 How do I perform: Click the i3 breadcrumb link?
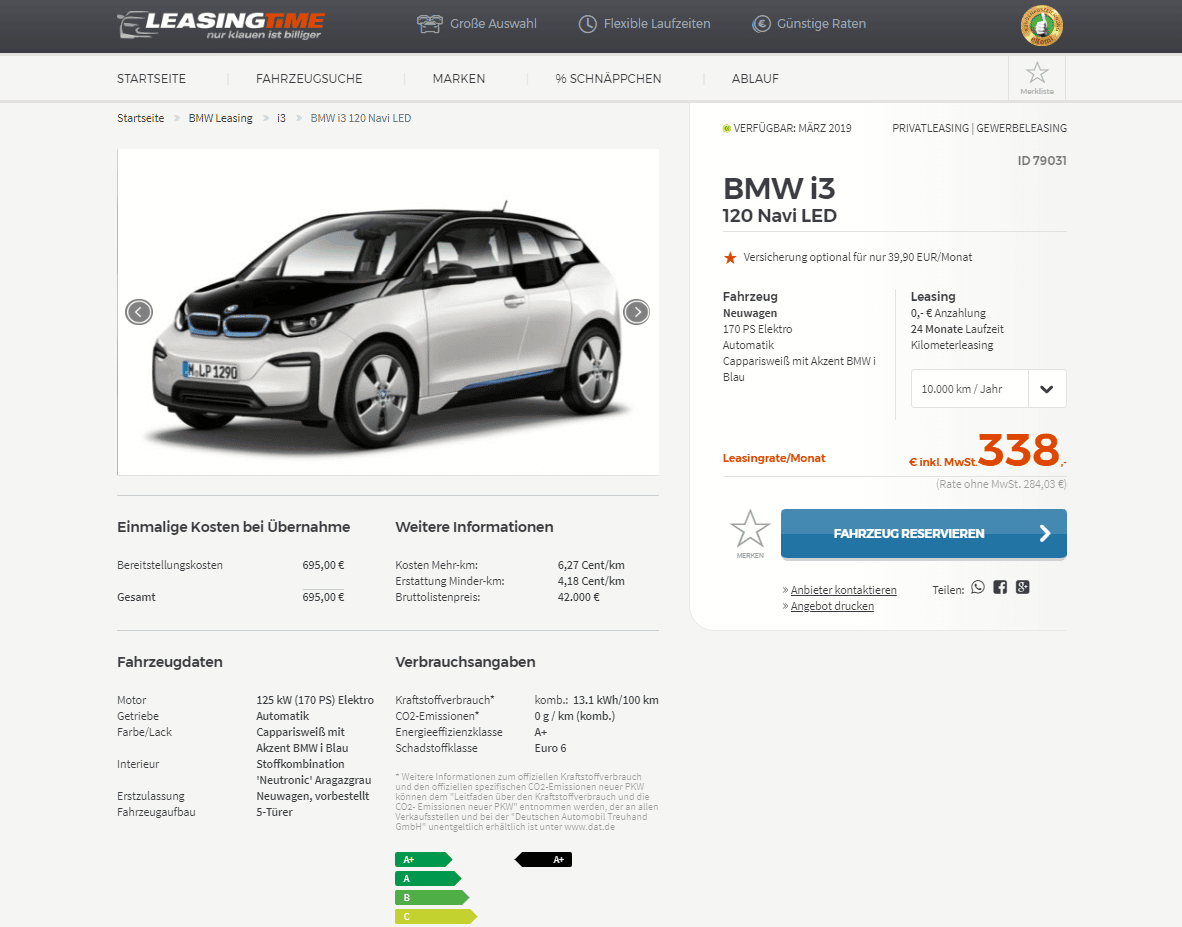coord(281,118)
